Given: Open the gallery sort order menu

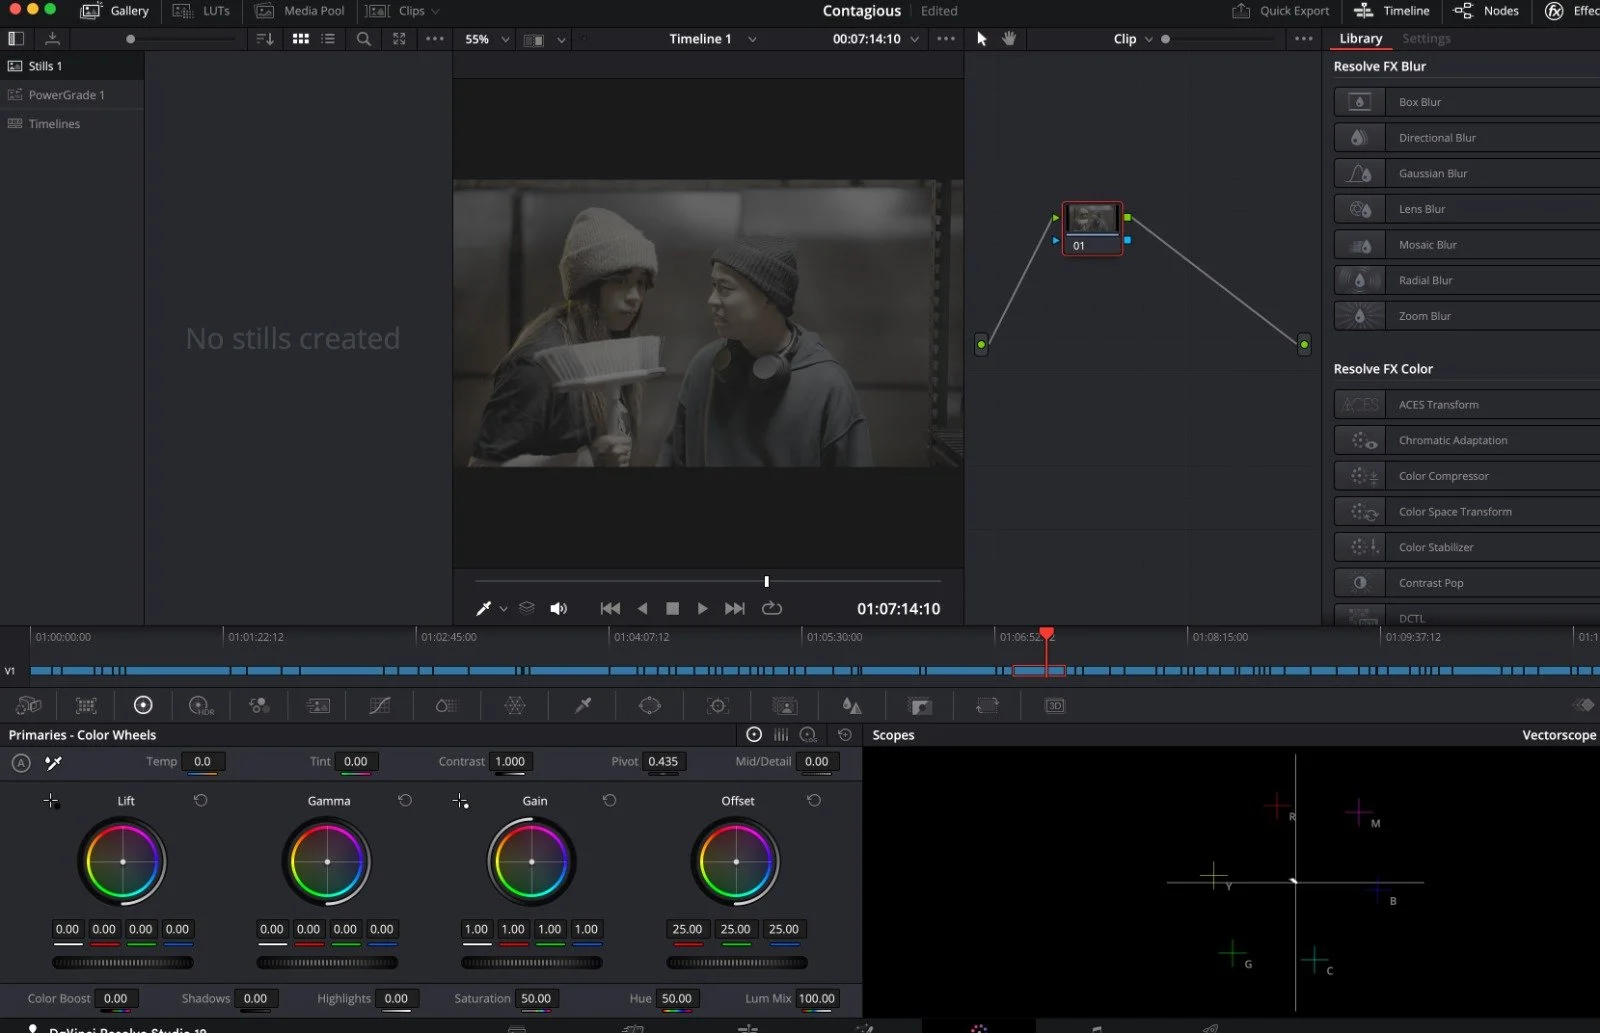Looking at the screenshot, I should click(x=265, y=39).
